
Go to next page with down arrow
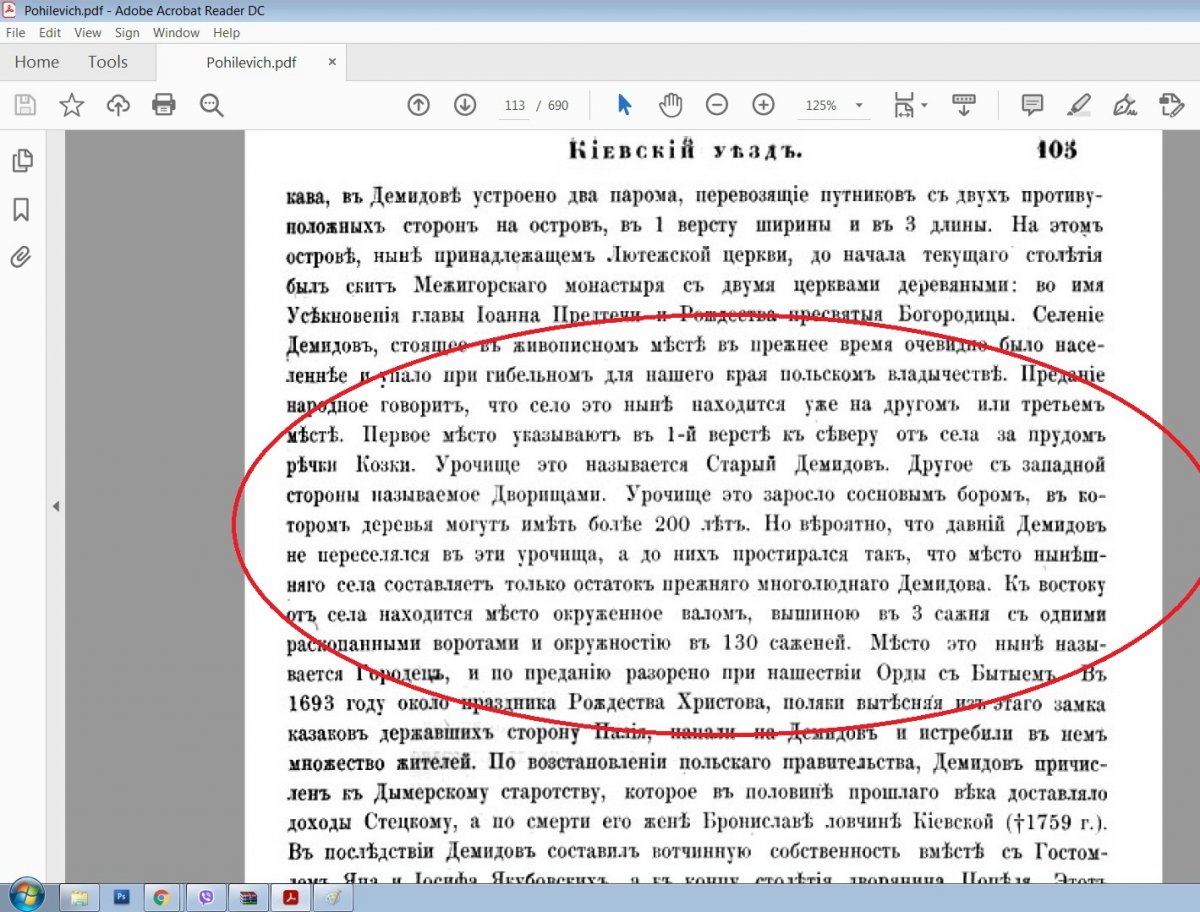[464, 105]
